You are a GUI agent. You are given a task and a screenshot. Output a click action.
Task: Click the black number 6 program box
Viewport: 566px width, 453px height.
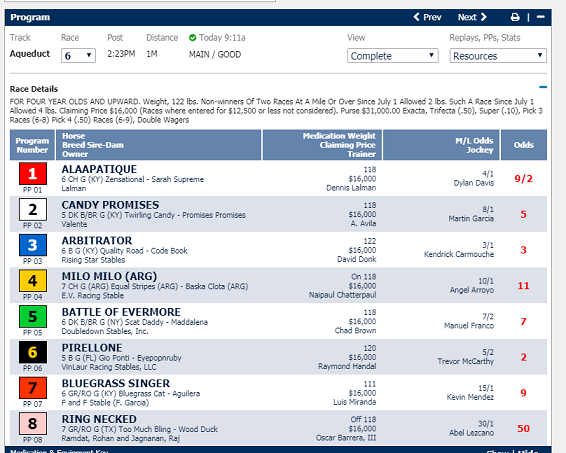(33, 352)
